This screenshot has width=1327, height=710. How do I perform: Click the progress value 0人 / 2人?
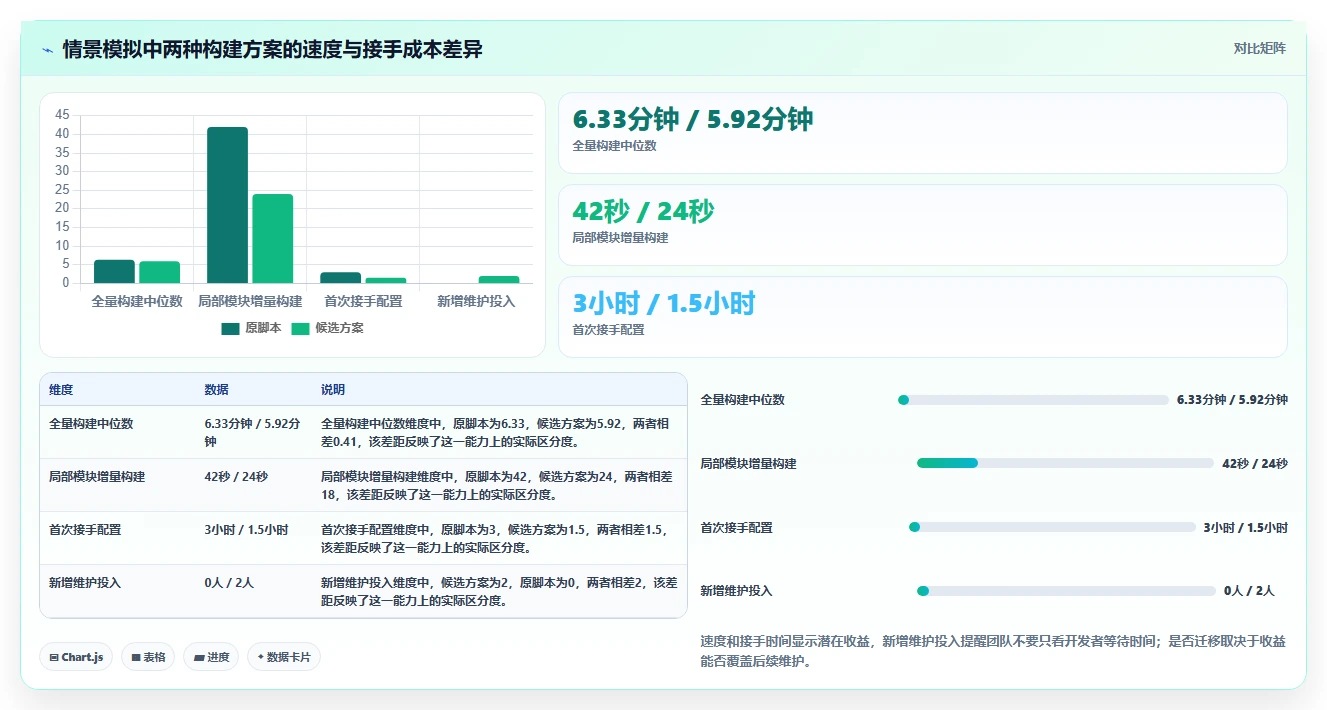[1249, 591]
